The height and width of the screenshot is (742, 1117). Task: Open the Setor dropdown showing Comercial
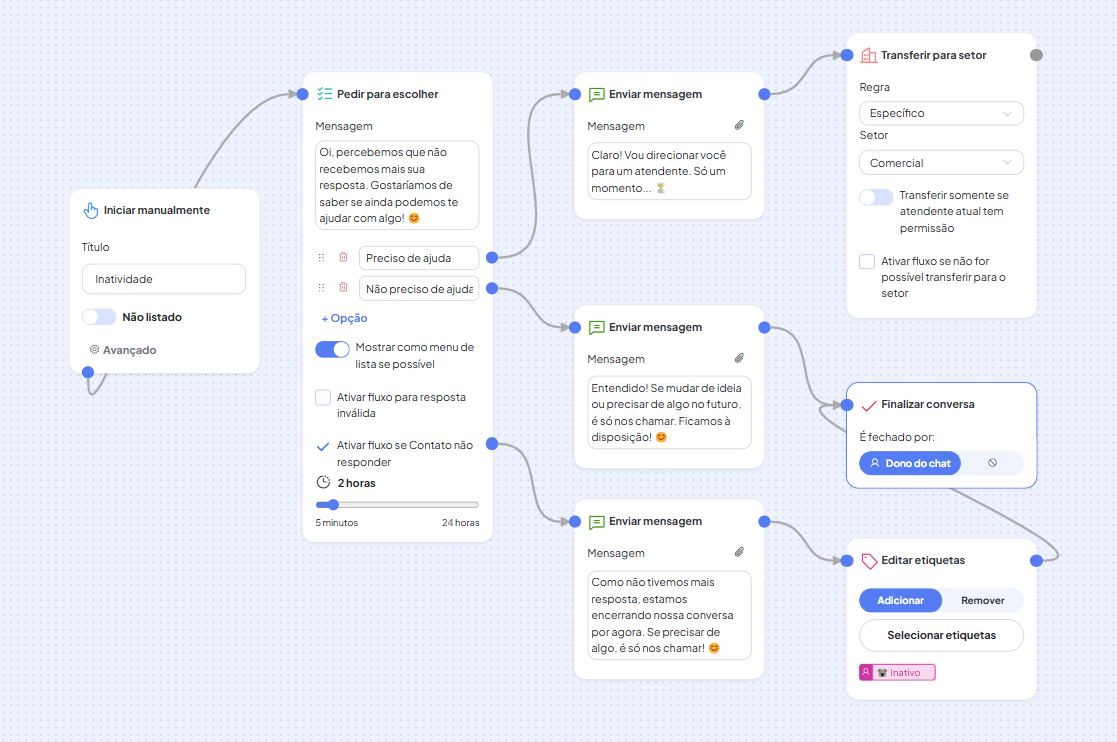941,163
